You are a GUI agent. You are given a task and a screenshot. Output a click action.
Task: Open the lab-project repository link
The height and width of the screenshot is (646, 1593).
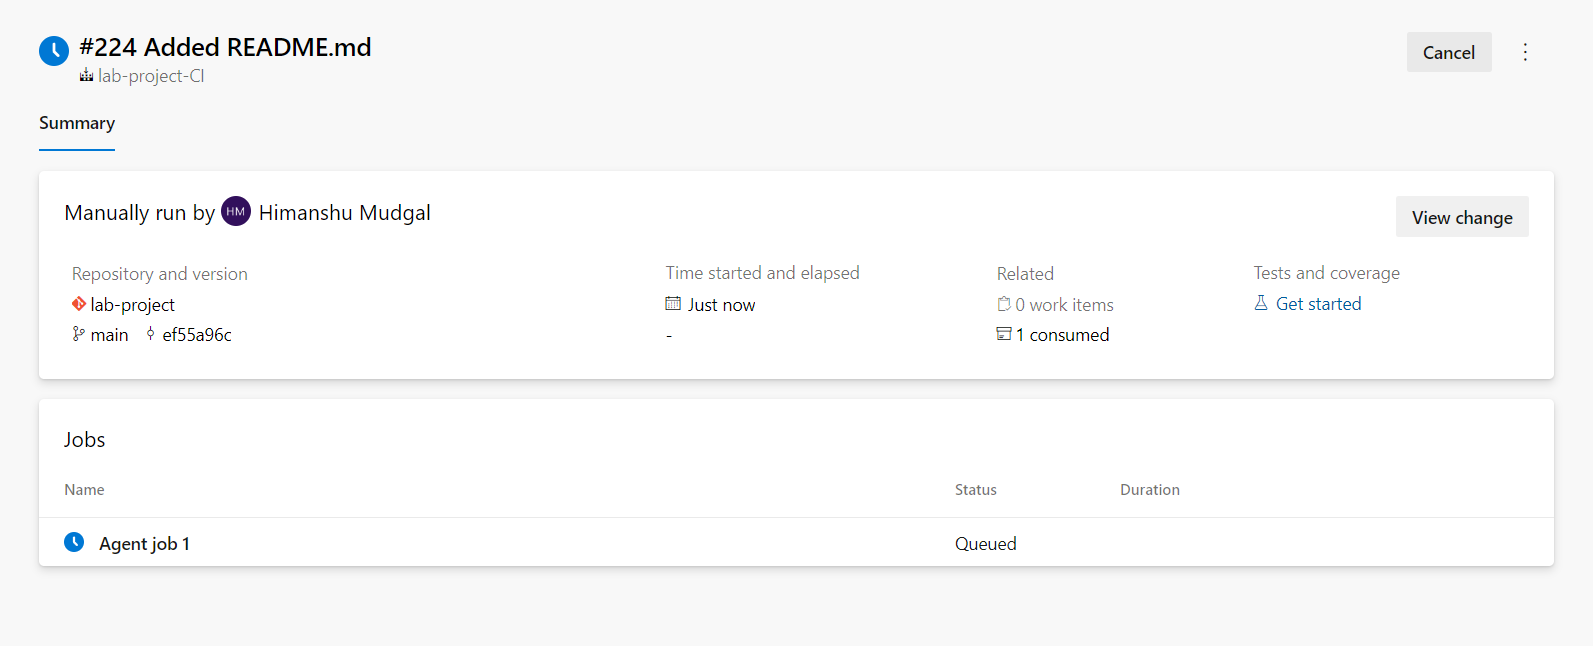(x=132, y=305)
